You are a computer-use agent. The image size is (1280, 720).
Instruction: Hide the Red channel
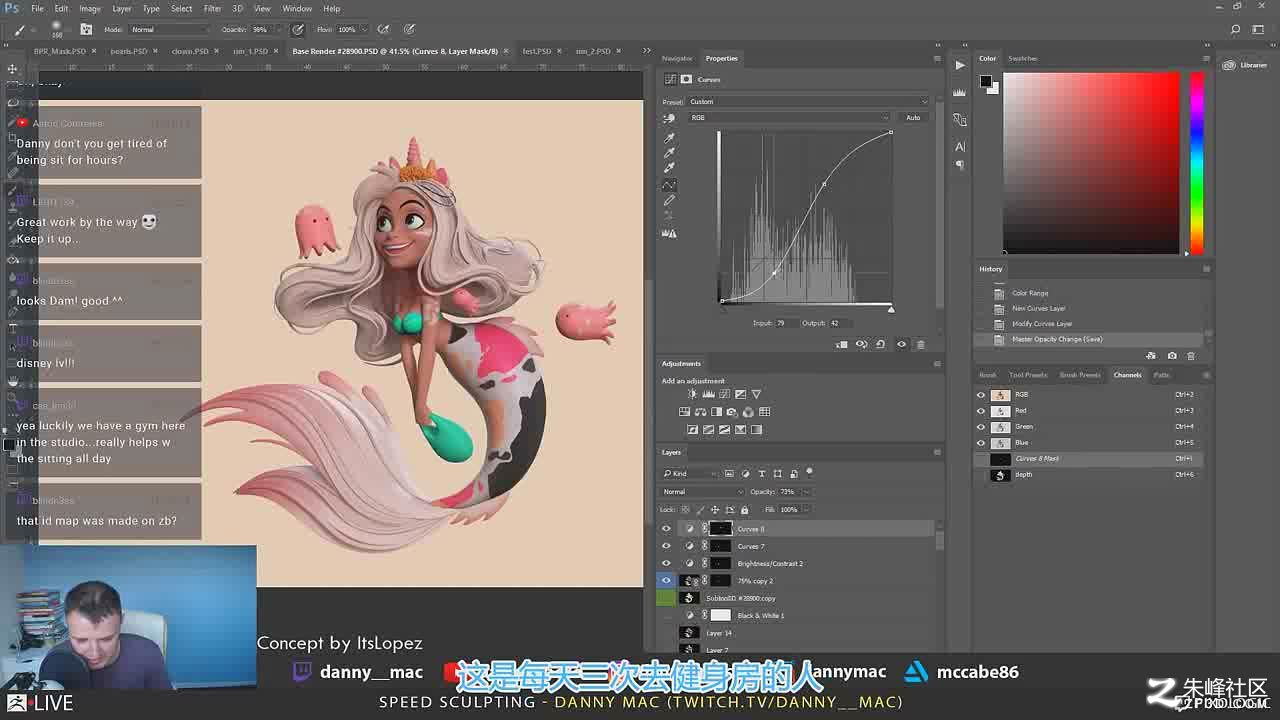click(981, 411)
